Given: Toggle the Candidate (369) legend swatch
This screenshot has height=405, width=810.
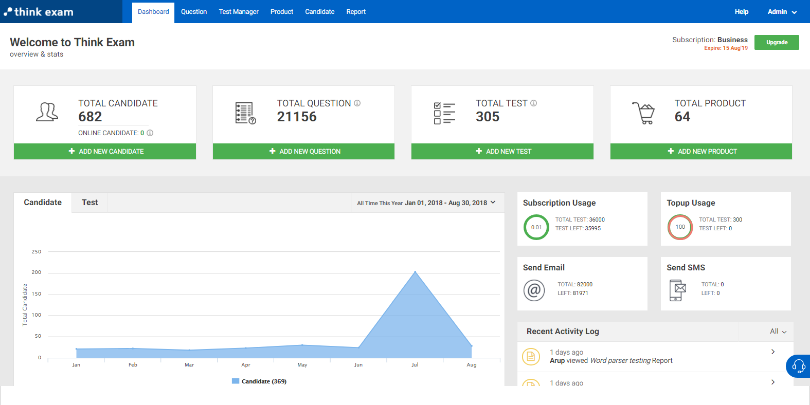Looking at the screenshot, I should [236, 382].
